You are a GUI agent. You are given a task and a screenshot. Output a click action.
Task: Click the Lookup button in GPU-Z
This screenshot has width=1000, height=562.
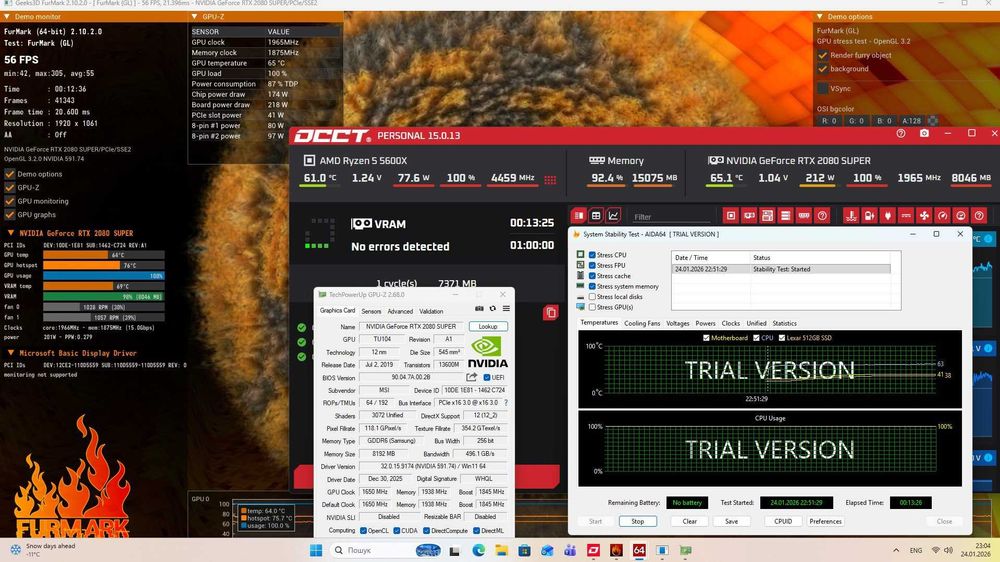coord(488,326)
